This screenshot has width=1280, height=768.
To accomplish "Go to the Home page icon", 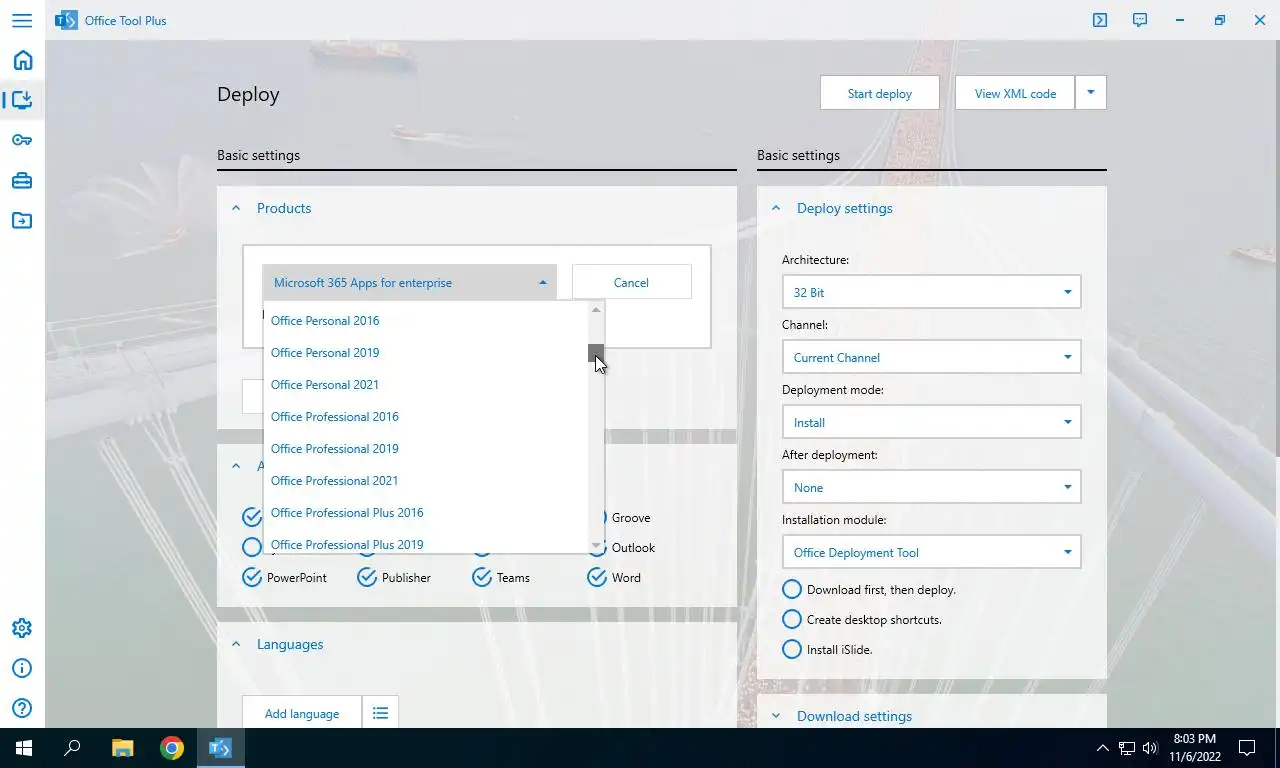I will pyautogui.click(x=22, y=60).
